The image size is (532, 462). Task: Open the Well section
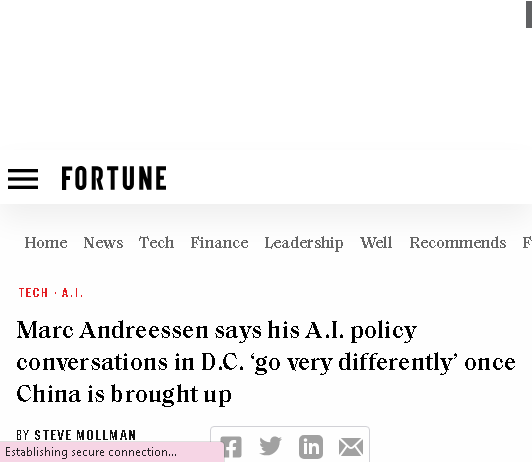click(376, 243)
